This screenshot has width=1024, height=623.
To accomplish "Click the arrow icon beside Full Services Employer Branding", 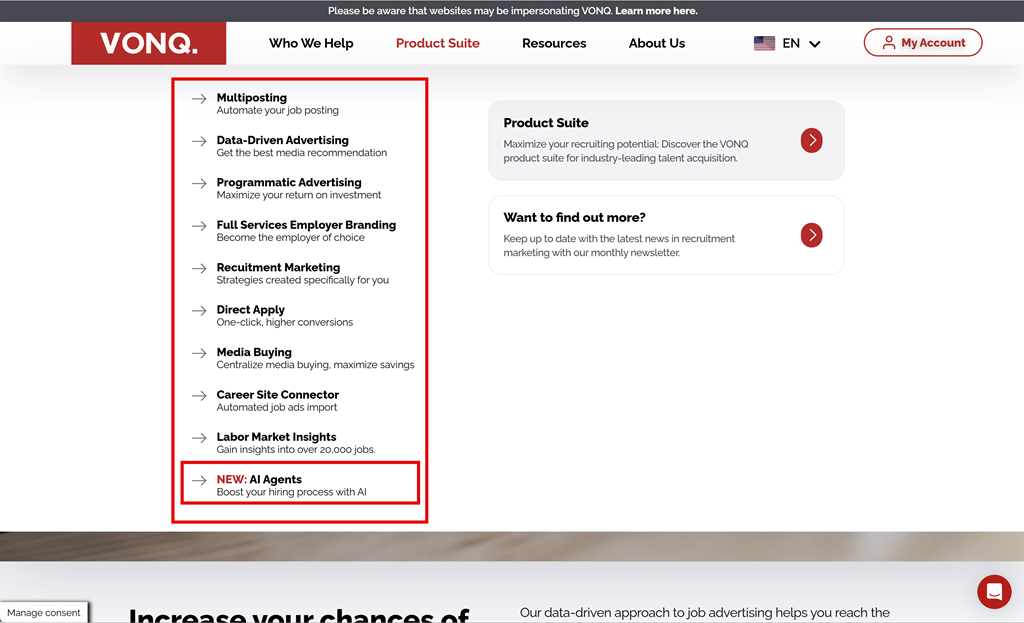I will (x=199, y=226).
